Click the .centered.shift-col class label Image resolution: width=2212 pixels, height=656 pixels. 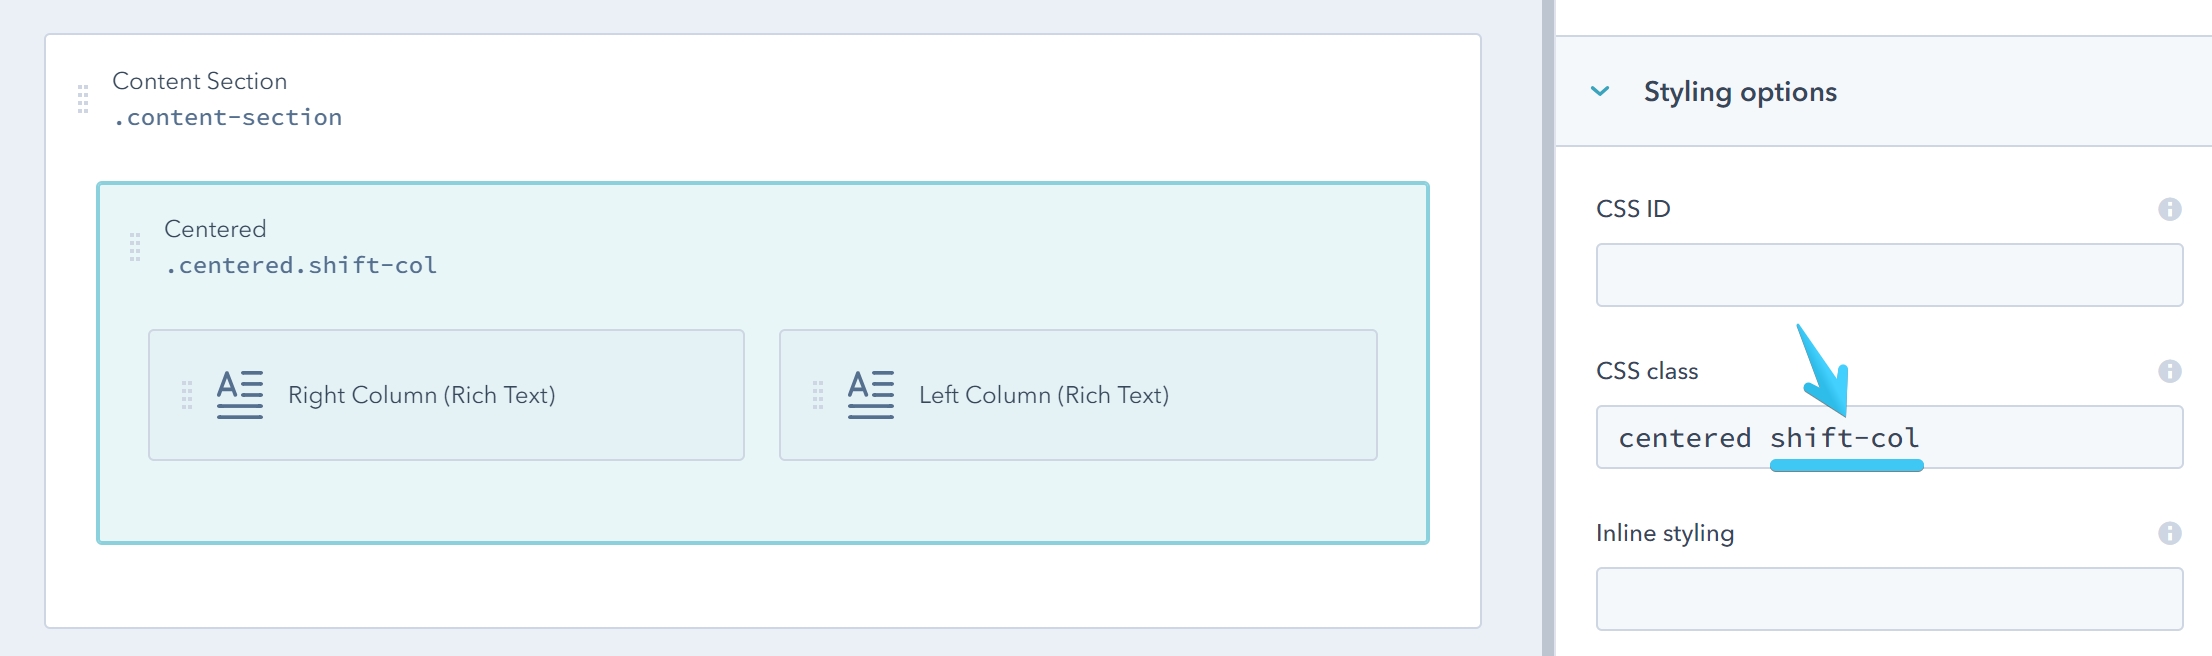[300, 265]
